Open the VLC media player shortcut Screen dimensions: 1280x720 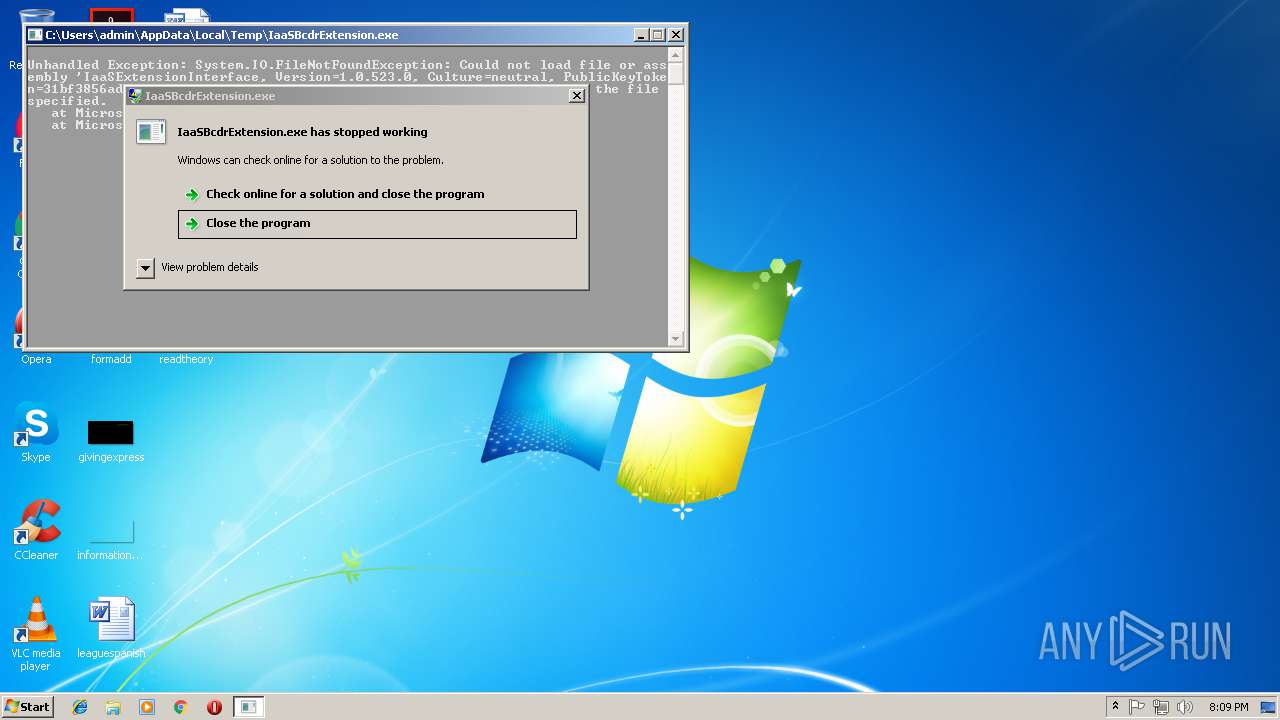point(36,633)
